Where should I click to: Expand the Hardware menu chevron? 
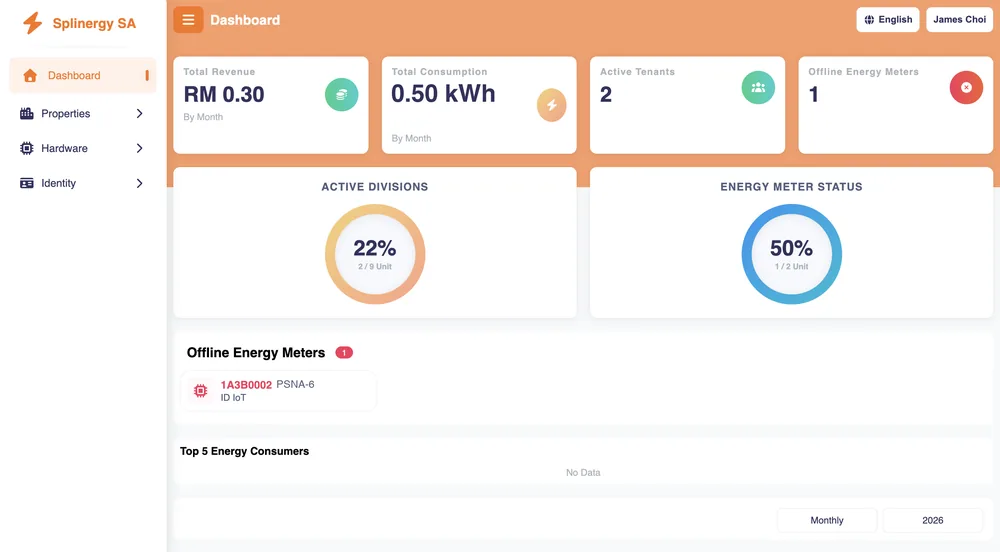(x=140, y=149)
